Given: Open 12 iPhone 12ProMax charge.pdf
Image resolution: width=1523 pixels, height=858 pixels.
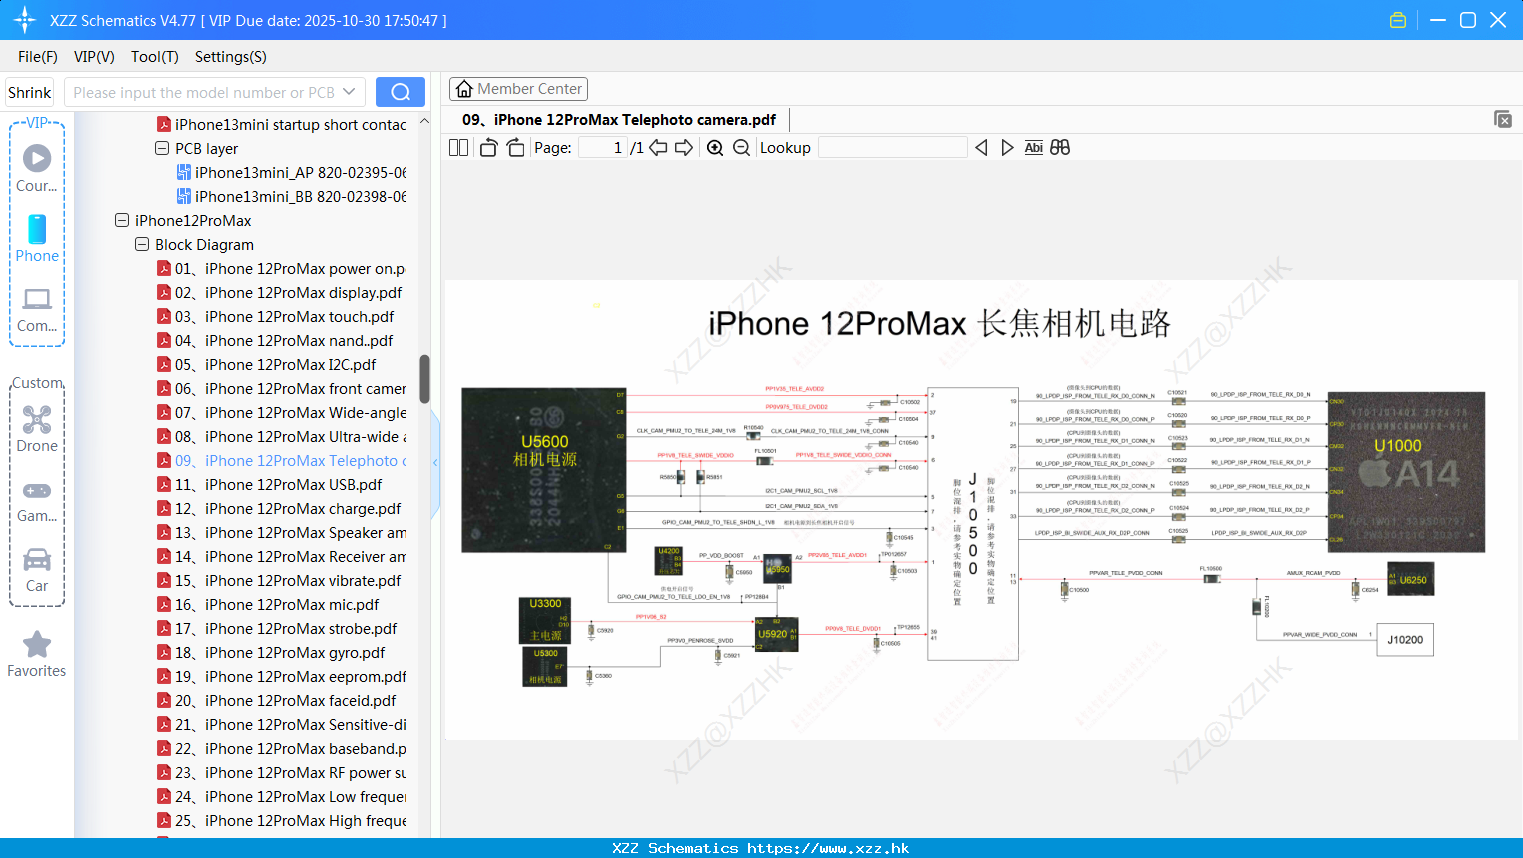Looking at the screenshot, I should pos(279,508).
